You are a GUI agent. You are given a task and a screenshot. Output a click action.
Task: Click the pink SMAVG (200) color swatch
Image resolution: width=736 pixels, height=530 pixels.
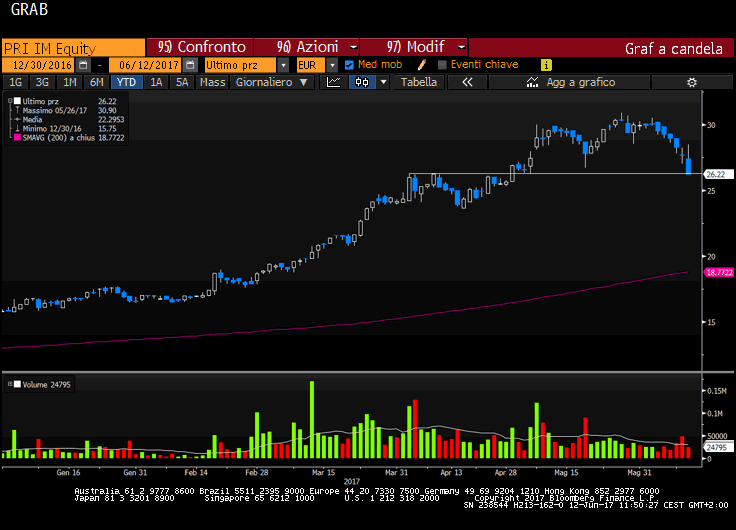(18, 137)
